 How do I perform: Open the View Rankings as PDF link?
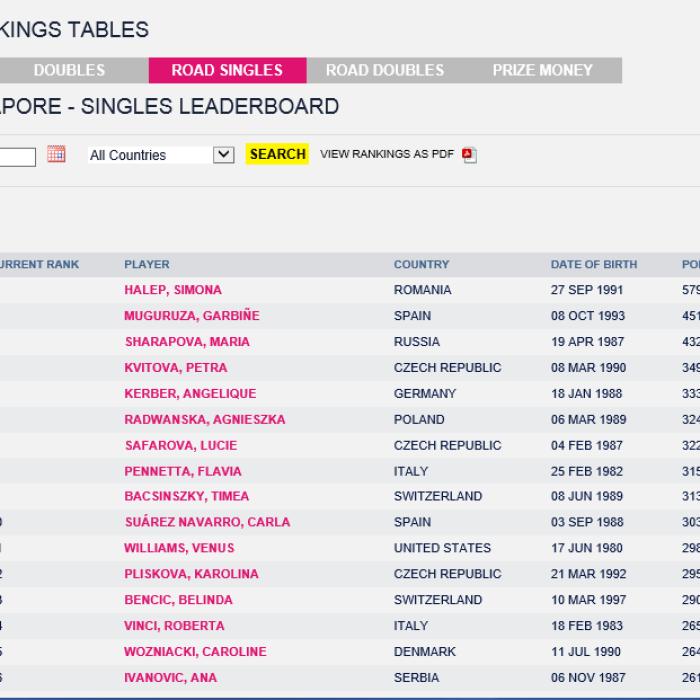point(387,154)
